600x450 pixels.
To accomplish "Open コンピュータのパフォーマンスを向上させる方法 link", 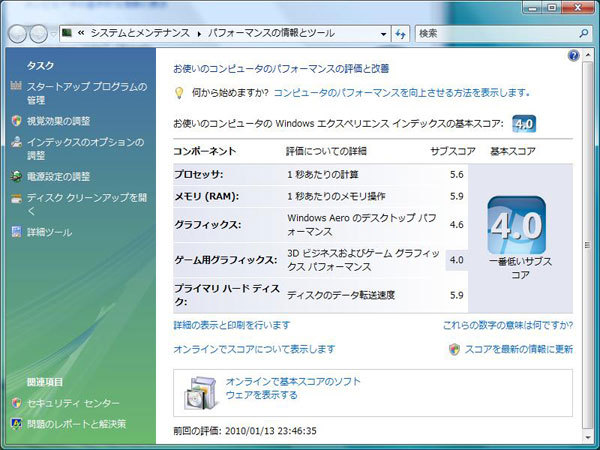I will pyautogui.click(x=402, y=93).
